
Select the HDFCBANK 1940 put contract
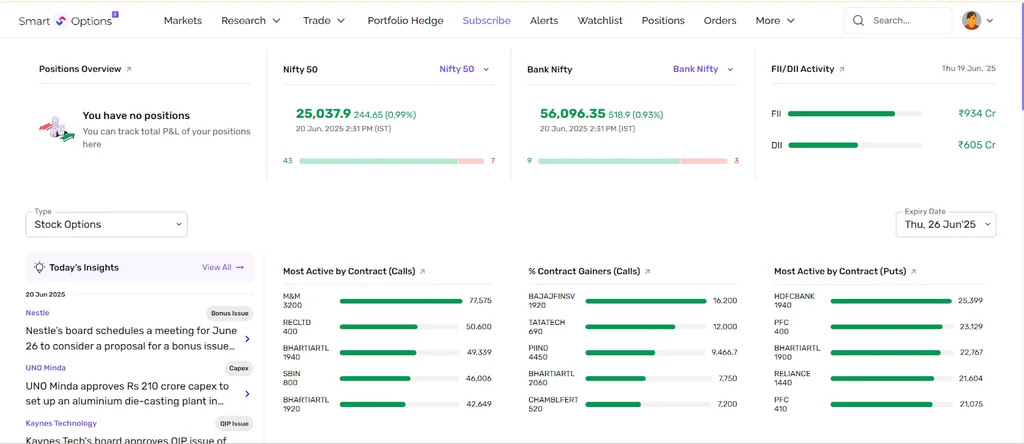point(878,300)
